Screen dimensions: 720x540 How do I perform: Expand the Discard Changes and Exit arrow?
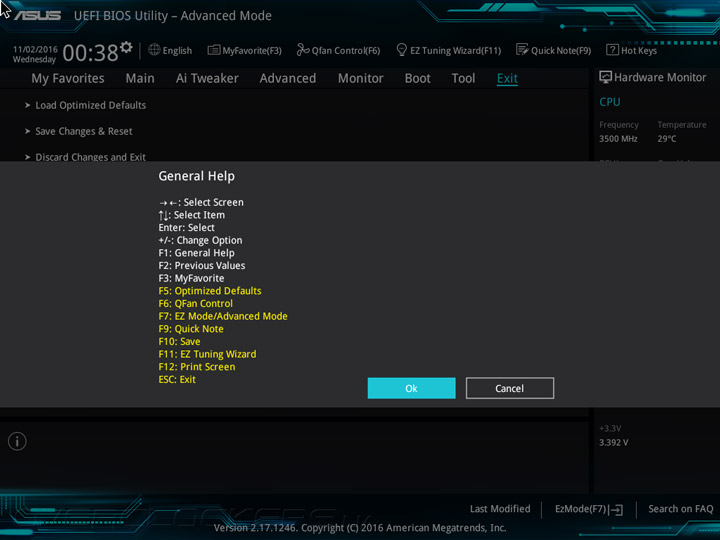click(28, 157)
